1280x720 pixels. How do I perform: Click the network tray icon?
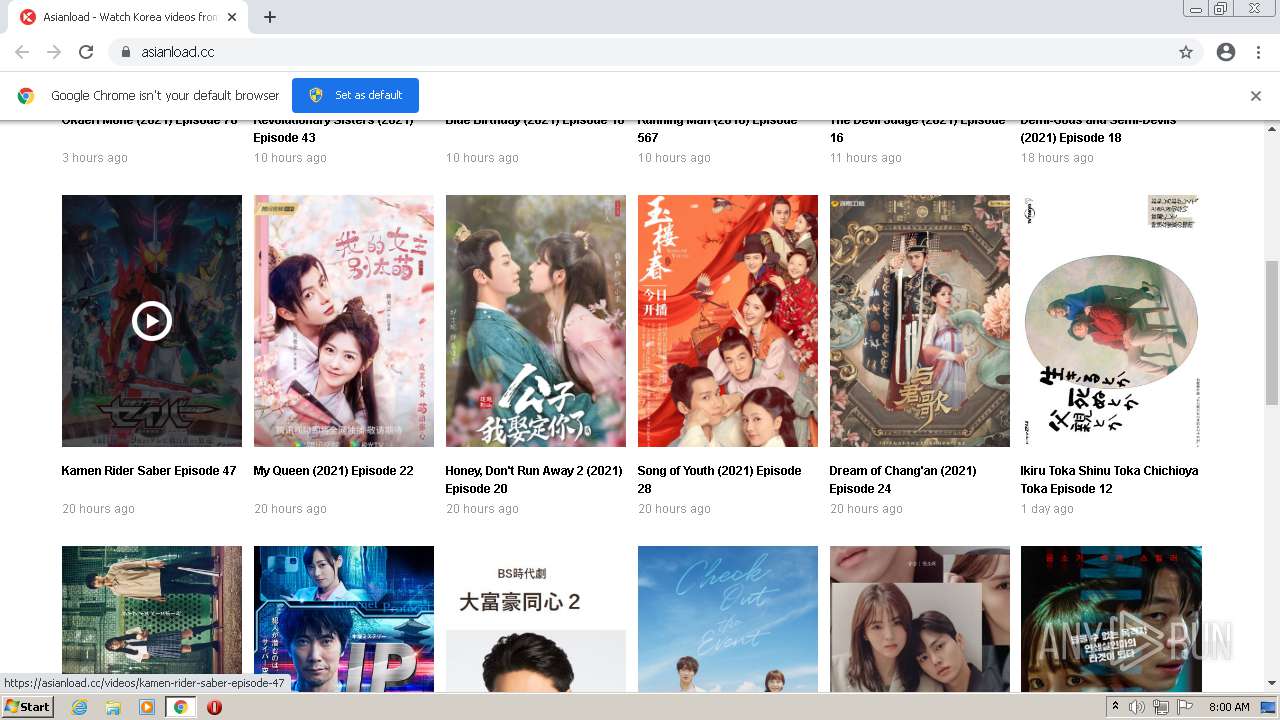[x=1161, y=707]
